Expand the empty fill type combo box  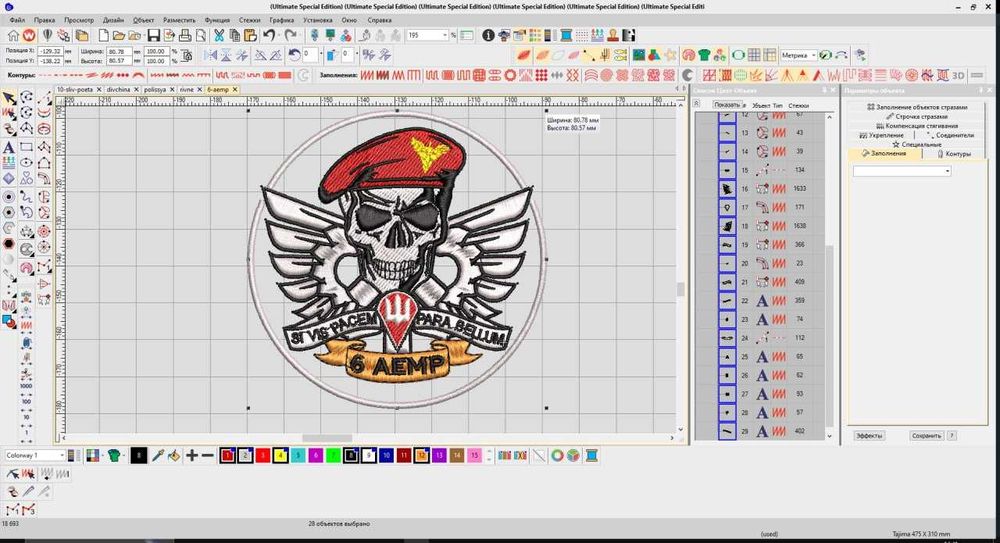pyautogui.click(x=947, y=171)
